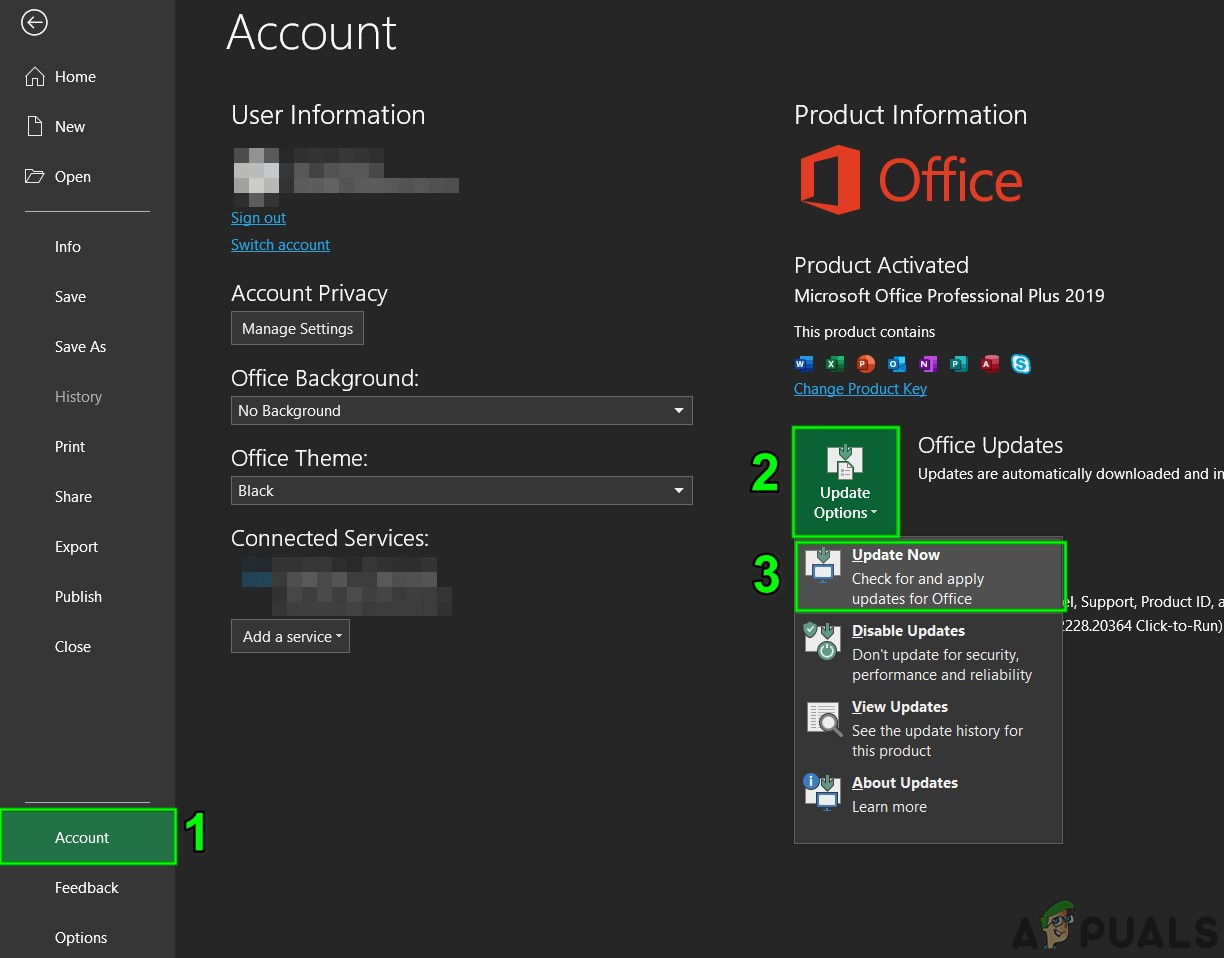Screen dimensions: 1224x958
Task: Click the View Updates magnifier icon
Action: pyautogui.click(x=823, y=717)
